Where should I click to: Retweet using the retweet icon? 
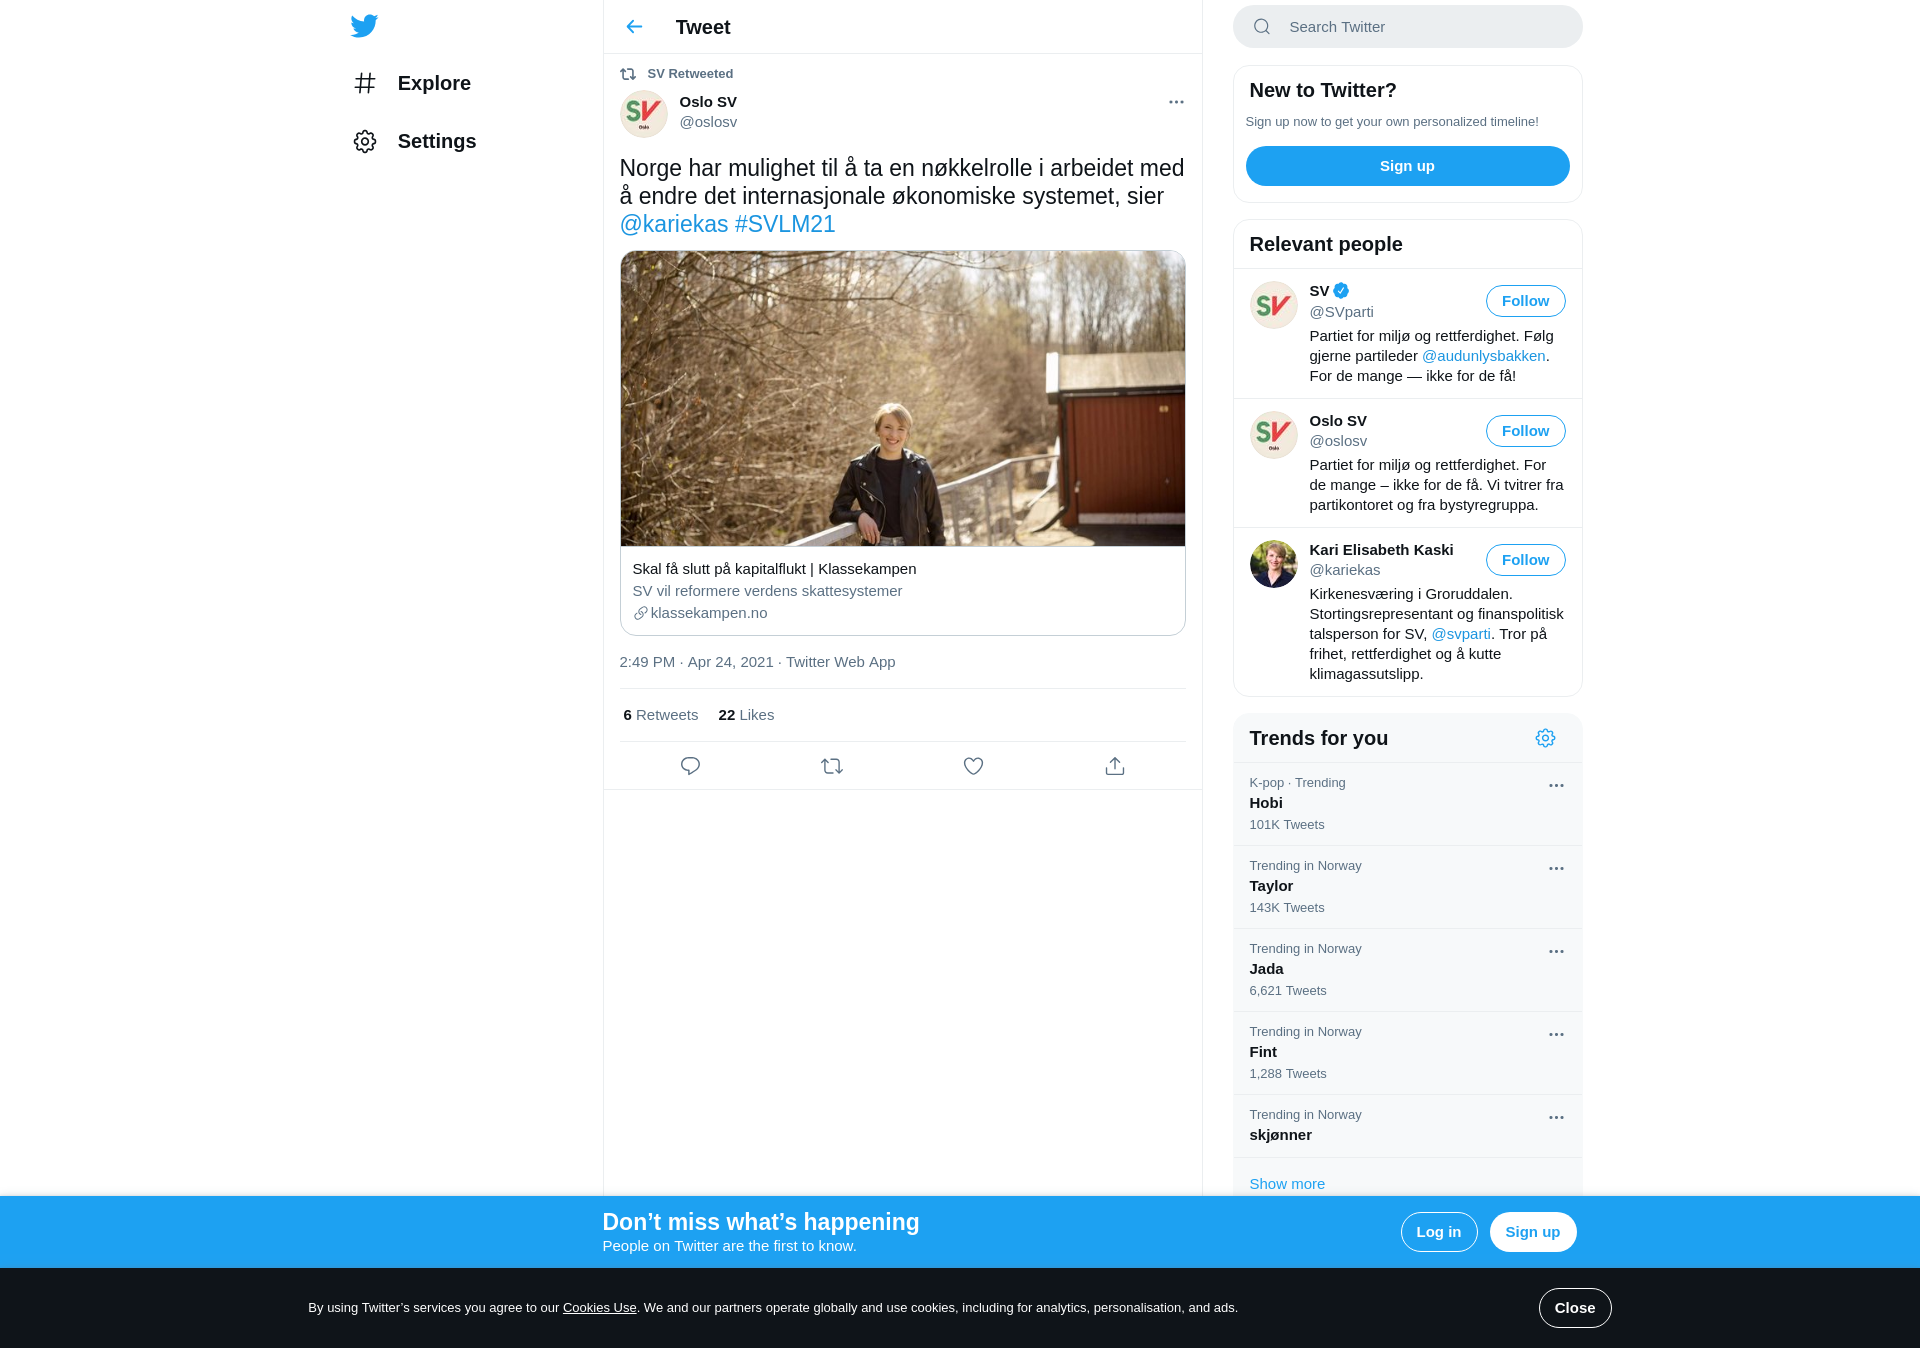(x=832, y=766)
